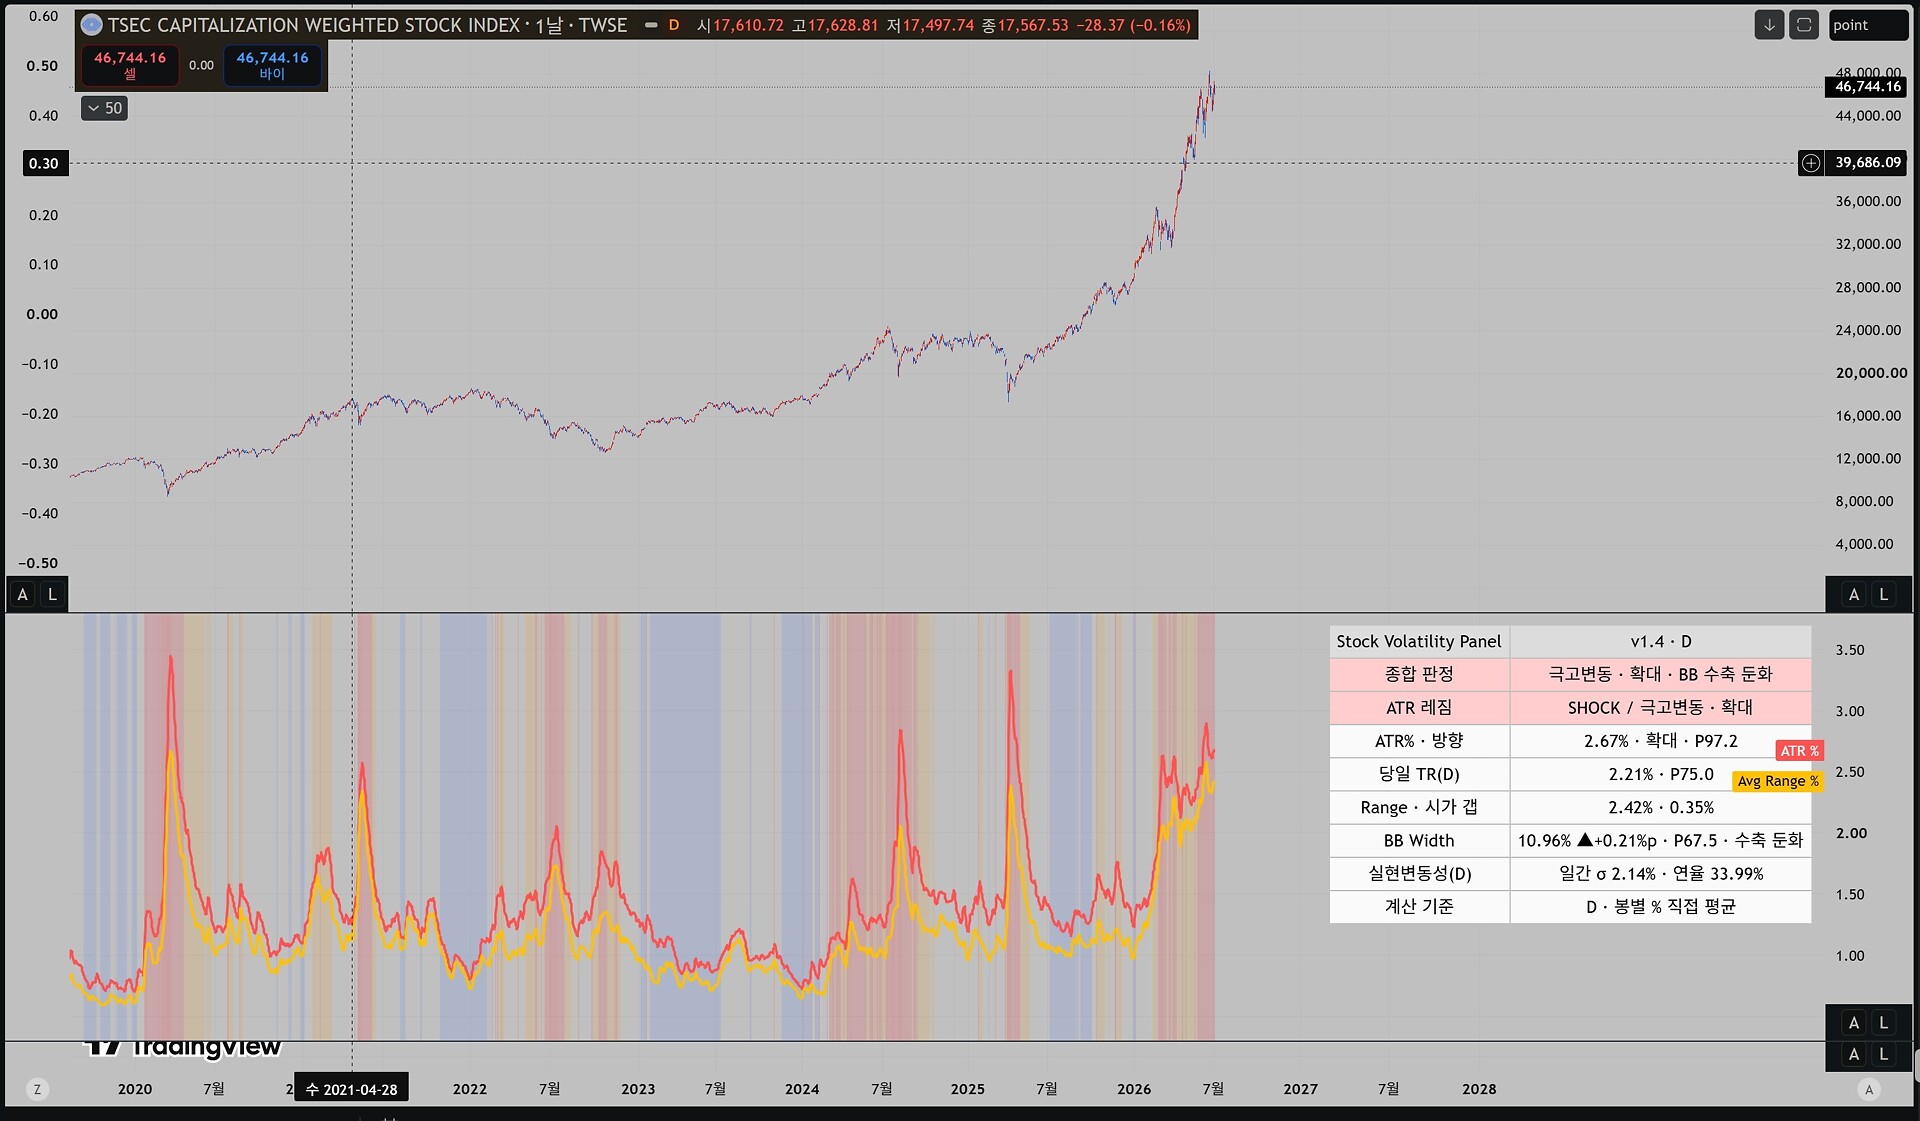The height and width of the screenshot is (1121, 1920).
Task: Click the 일간 σ 2.14% · 연율 33.99% cell
Action: 1660,874
